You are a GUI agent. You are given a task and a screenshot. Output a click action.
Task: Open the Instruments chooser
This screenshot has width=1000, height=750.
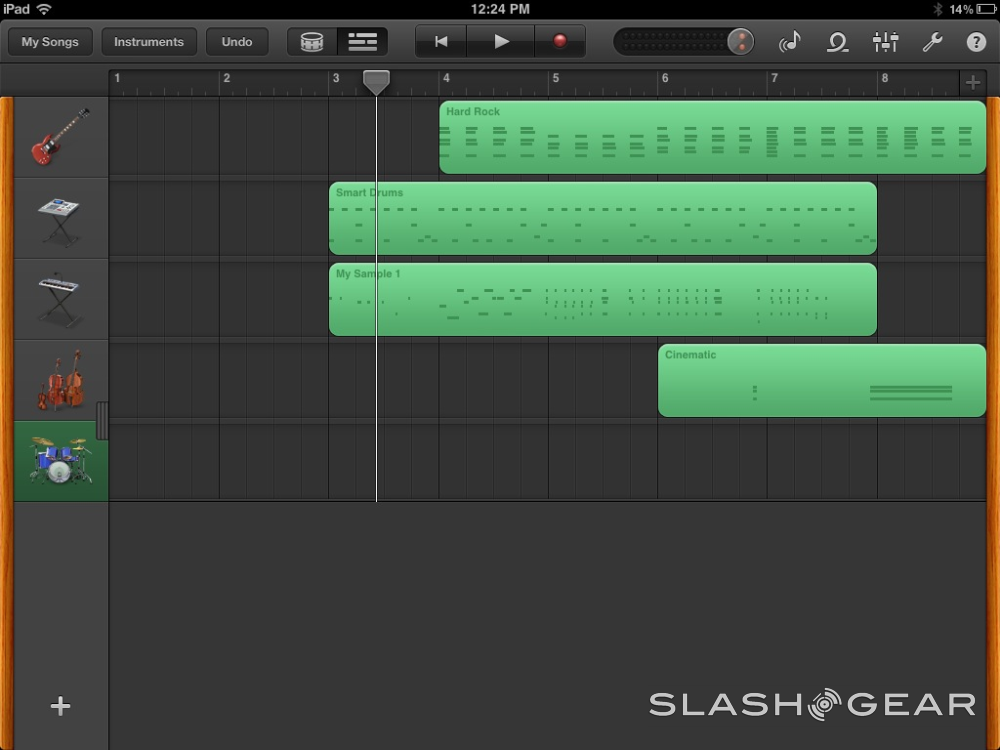(149, 42)
